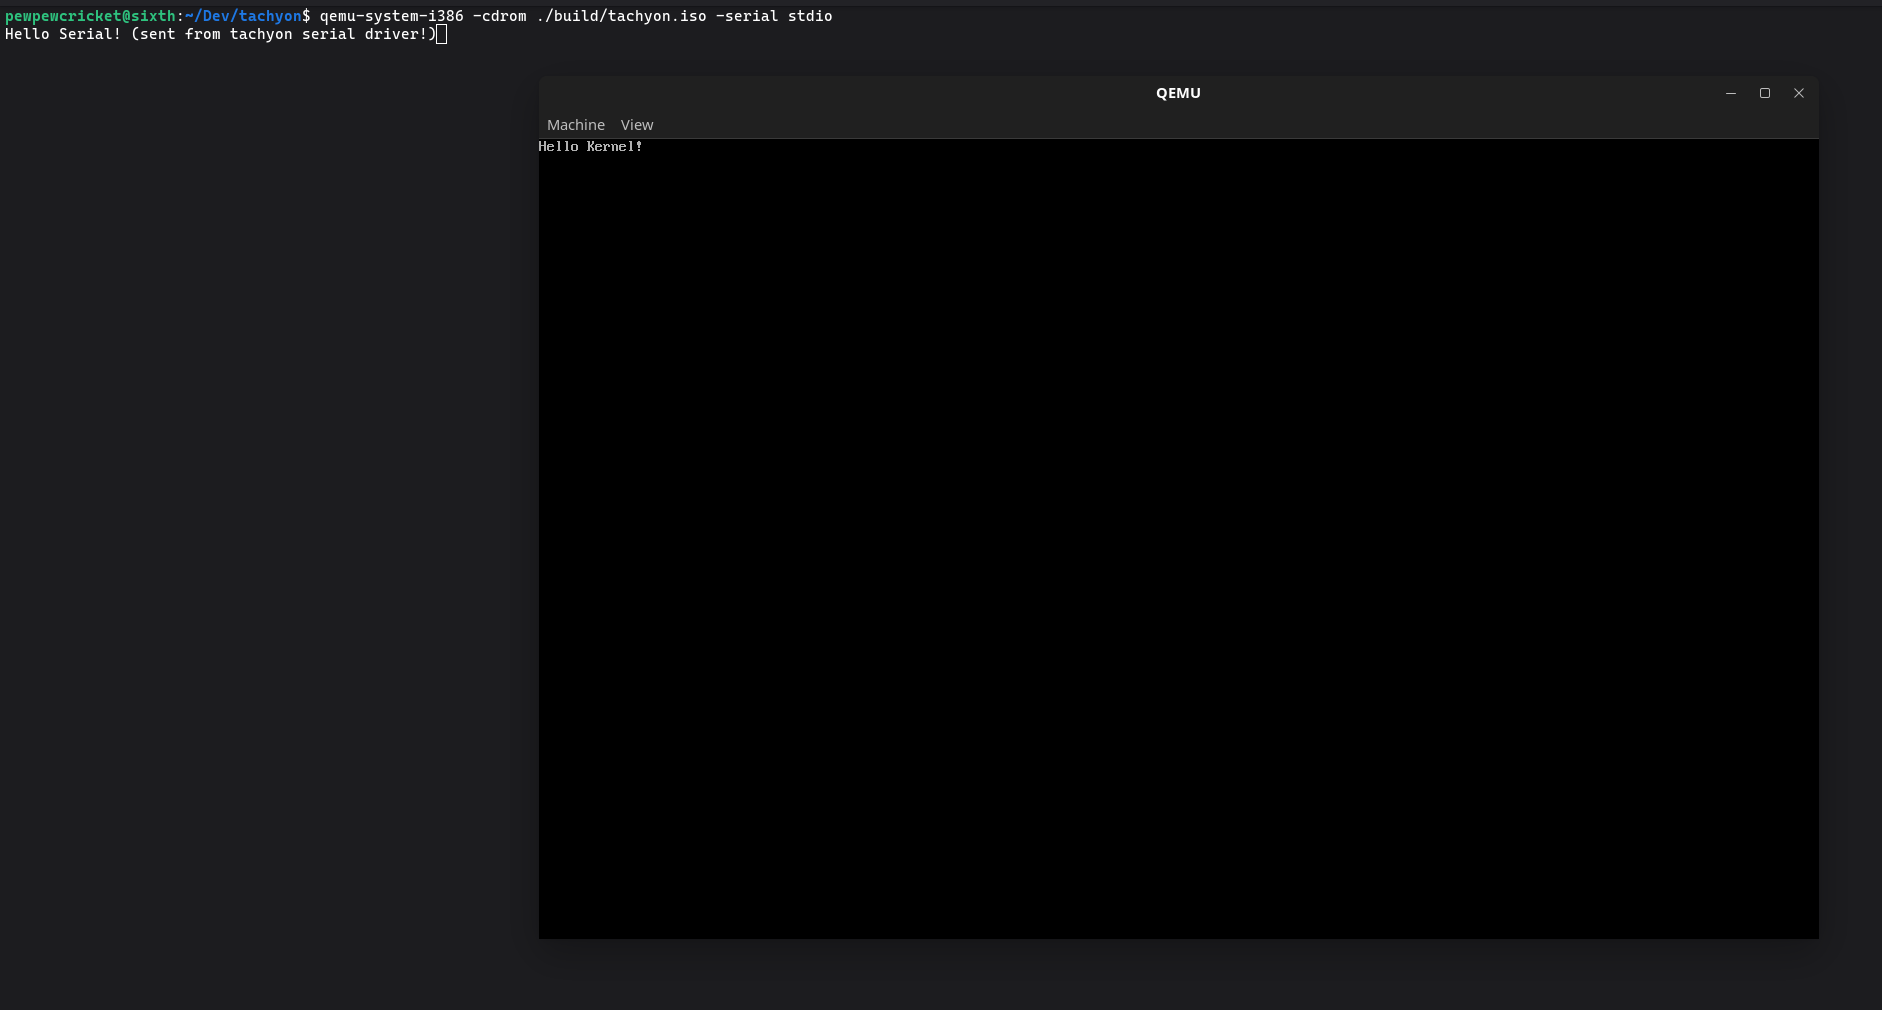
Task: Click the "Hello Serial!" output line in terminal
Action: pyautogui.click(x=220, y=34)
